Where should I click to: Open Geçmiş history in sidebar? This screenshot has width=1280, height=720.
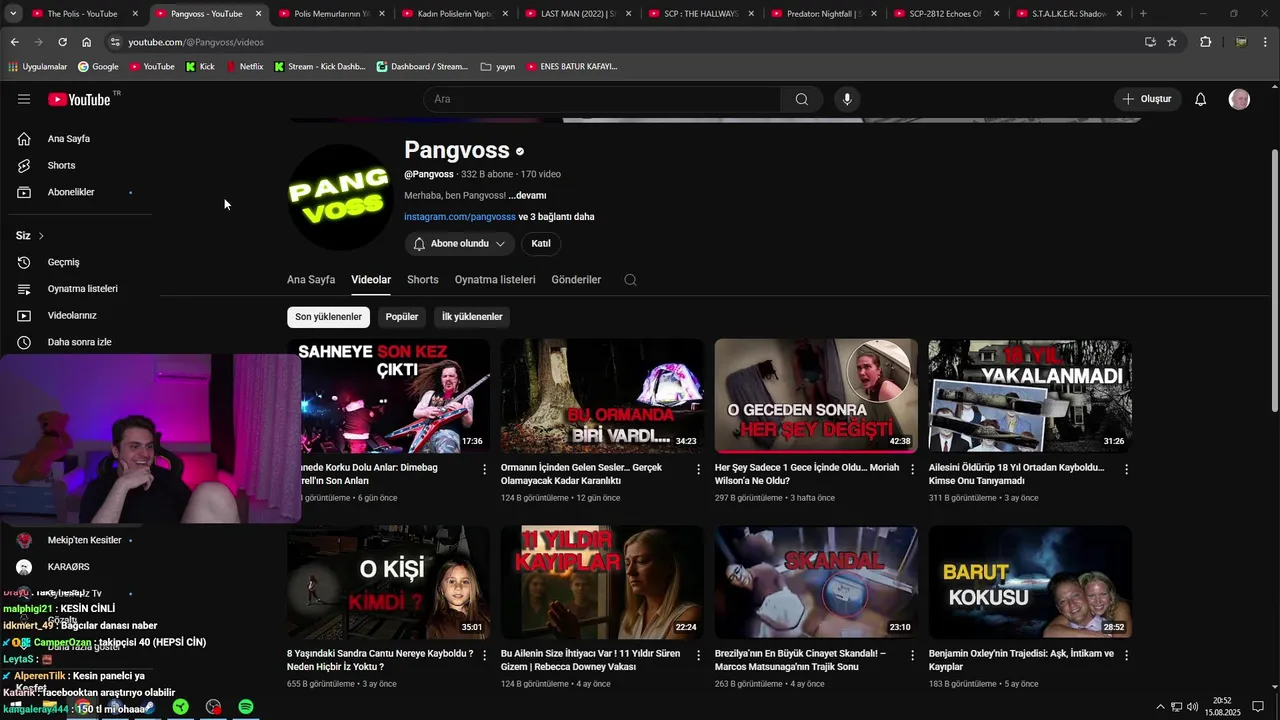click(63, 262)
